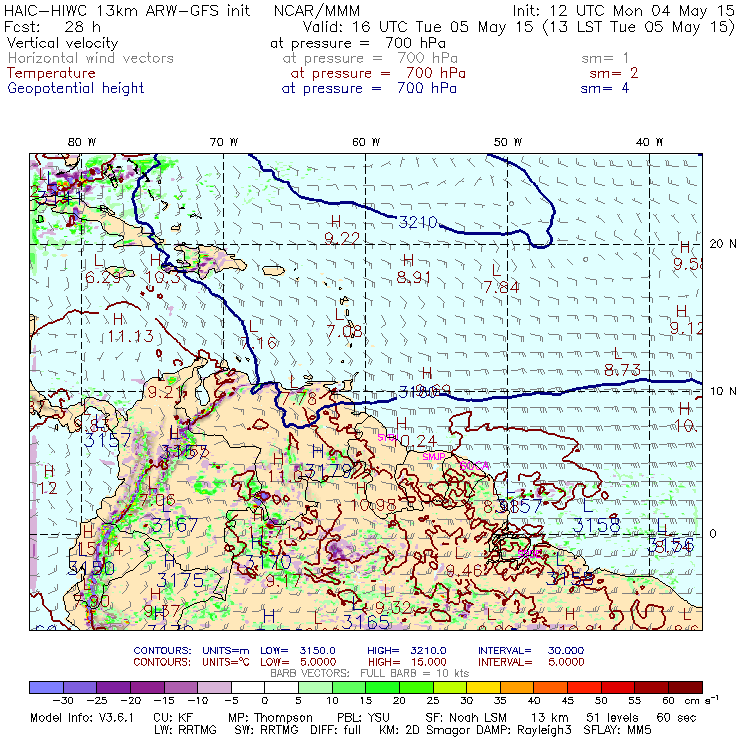
Task: Click the 'Vertical velocity' field label
Action: click(x=62, y=43)
